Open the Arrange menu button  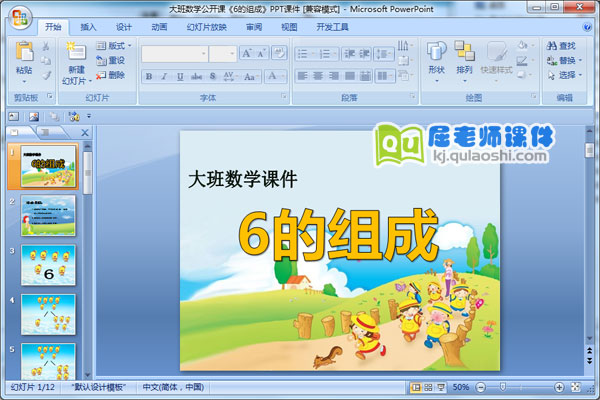pos(465,61)
